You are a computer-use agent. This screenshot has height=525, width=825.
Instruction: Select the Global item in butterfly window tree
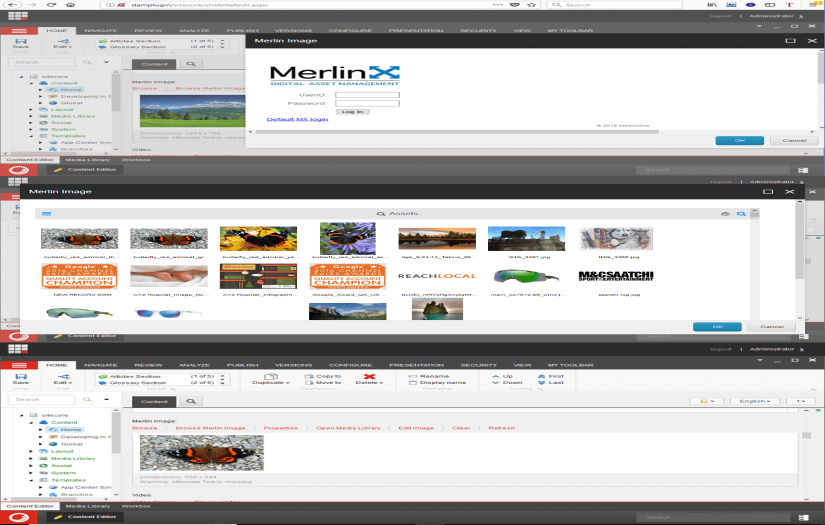coord(72,444)
